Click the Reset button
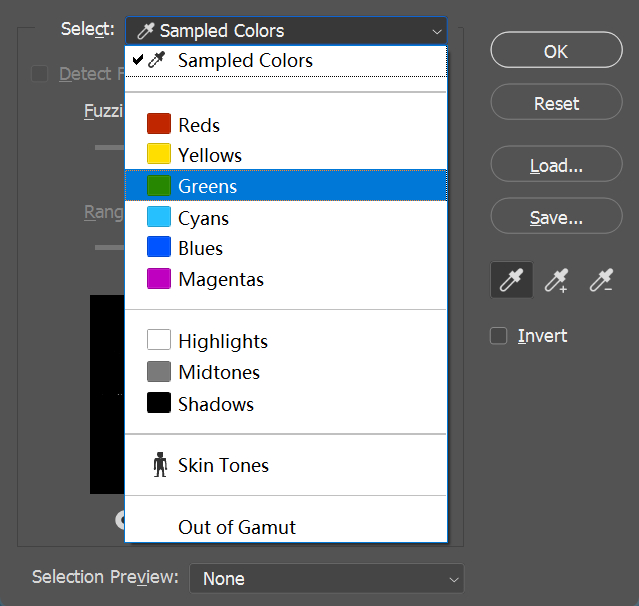This screenshot has width=639, height=606. pyautogui.click(x=556, y=103)
